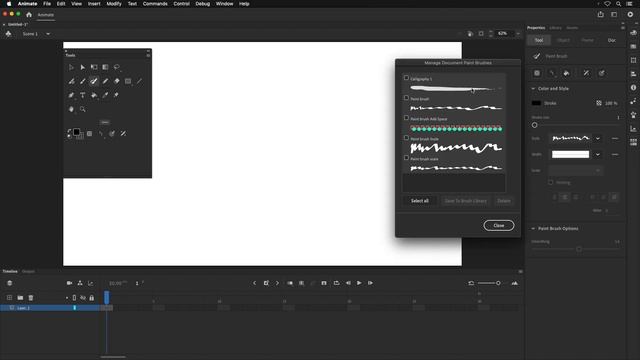This screenshot has width=640, height=360.
Task: Play the timeline animation
Action: (359, 283)
